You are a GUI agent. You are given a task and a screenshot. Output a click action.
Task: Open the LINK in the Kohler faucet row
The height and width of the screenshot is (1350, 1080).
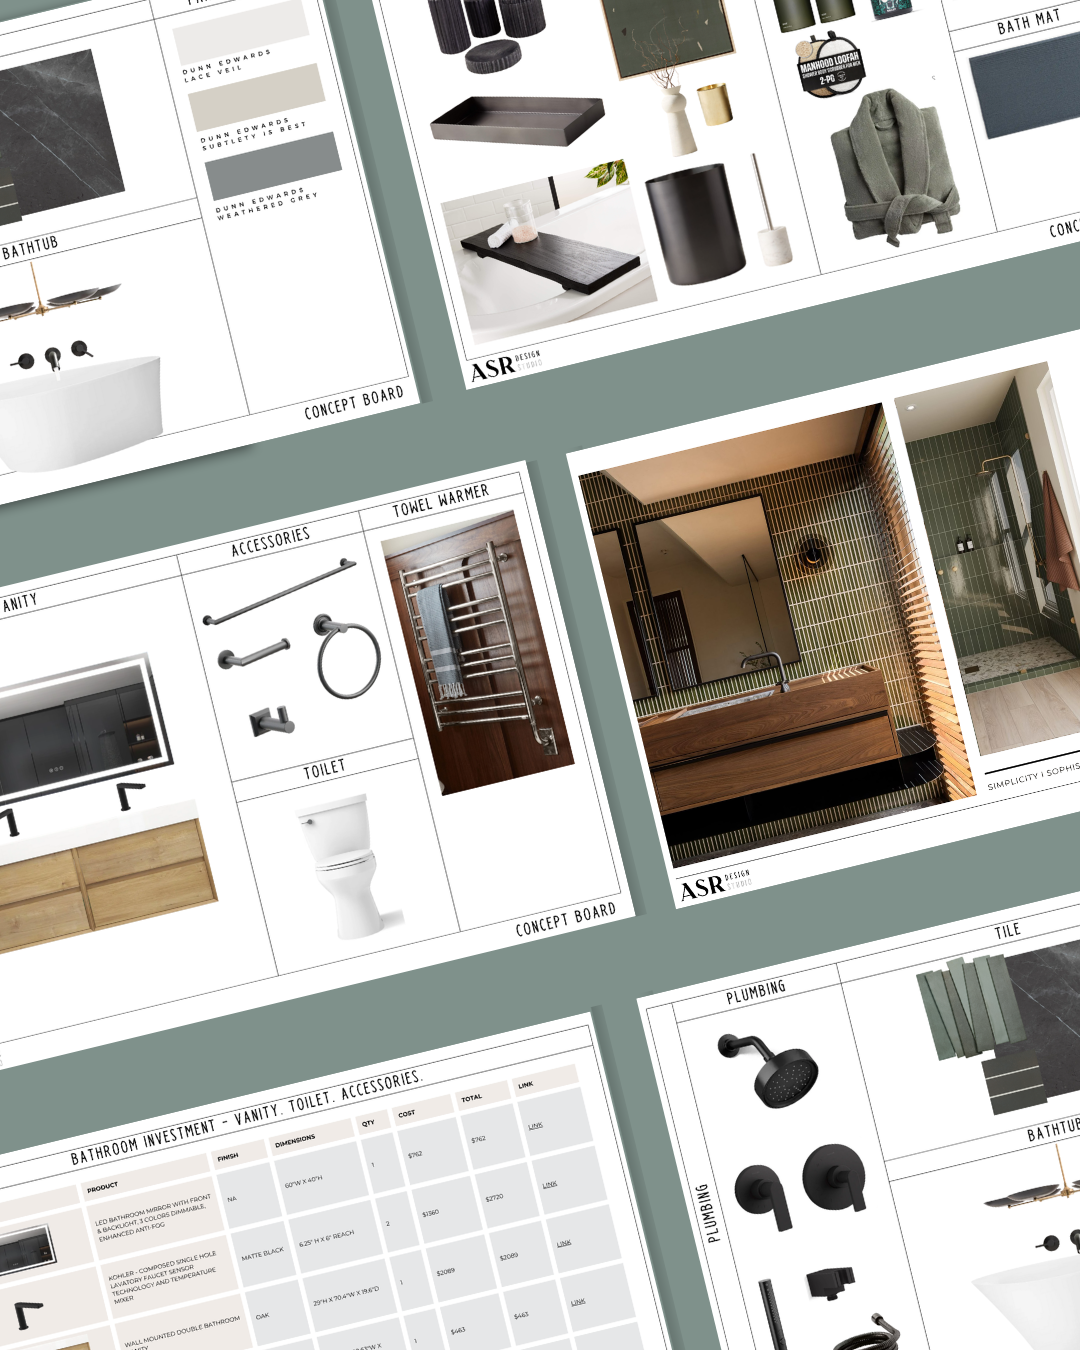pos(550,1185)
